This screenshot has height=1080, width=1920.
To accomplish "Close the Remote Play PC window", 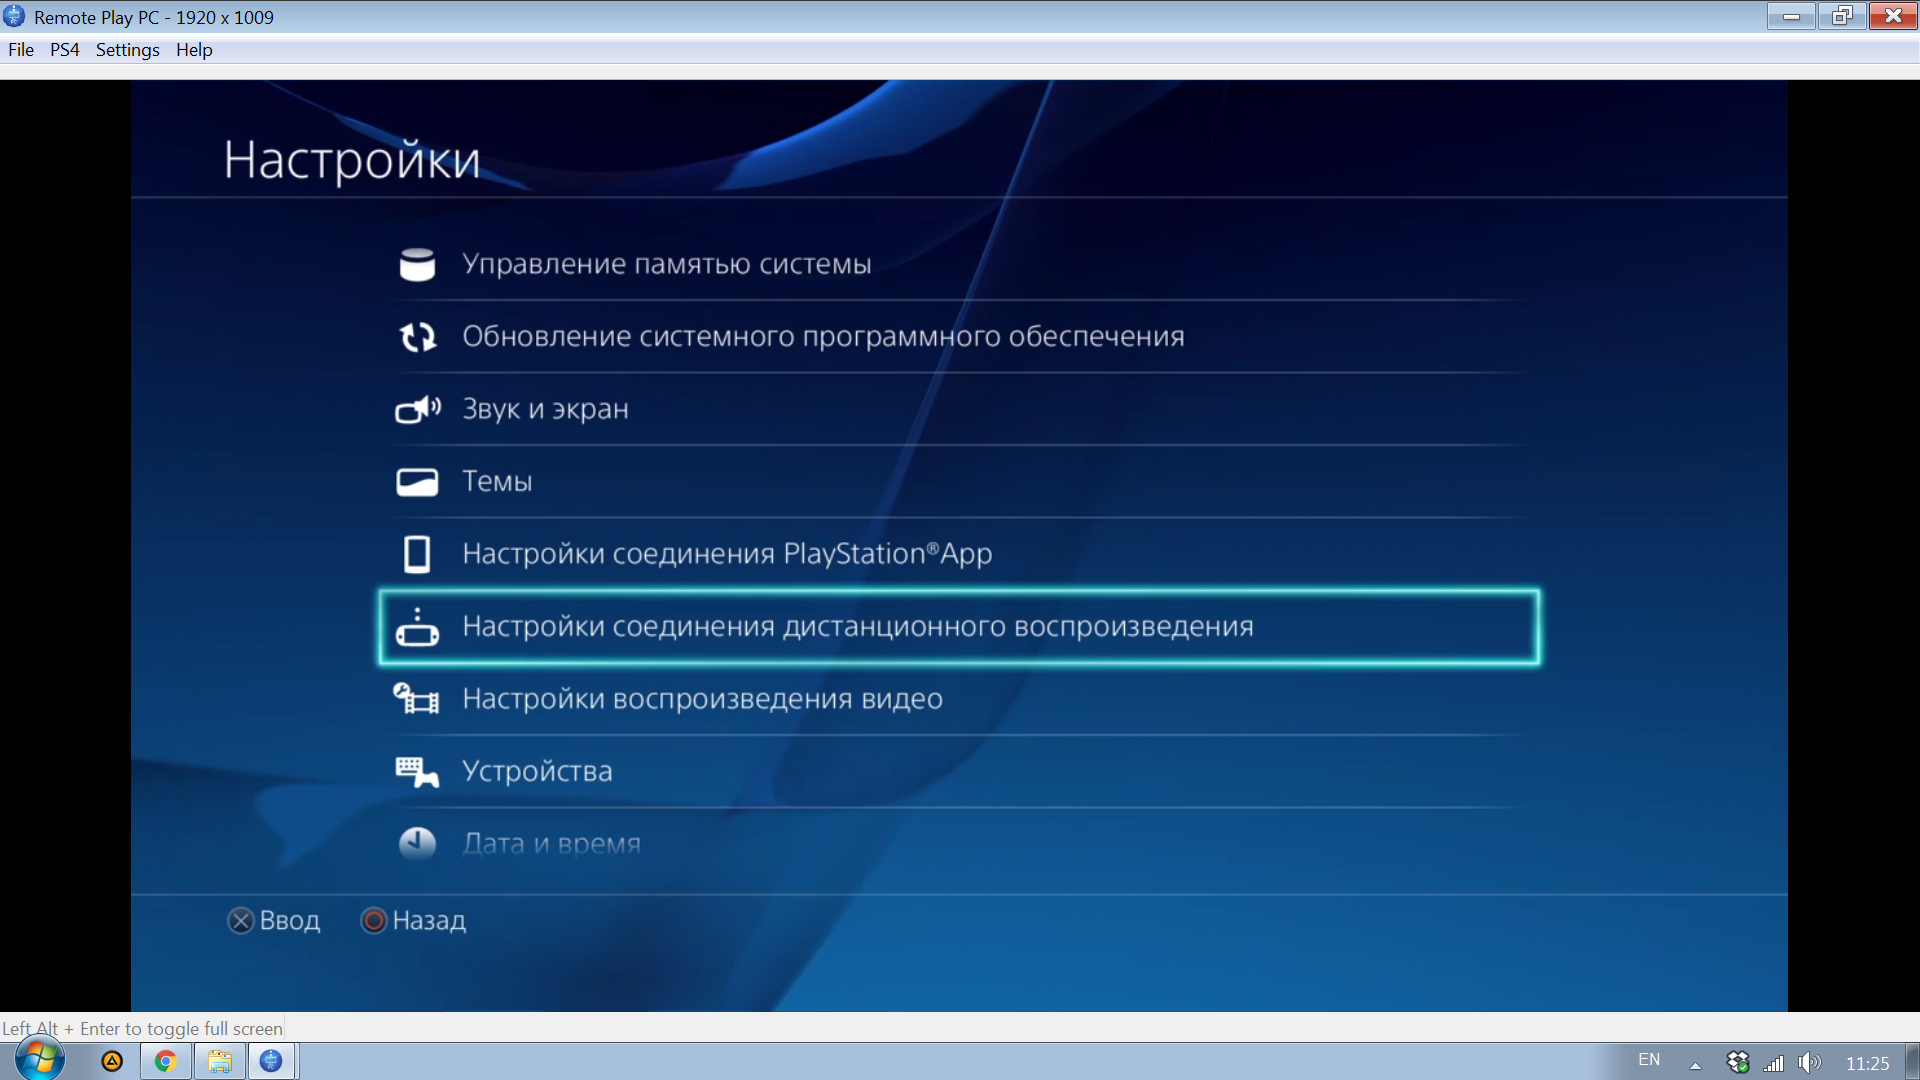I will pos(1893,16).
